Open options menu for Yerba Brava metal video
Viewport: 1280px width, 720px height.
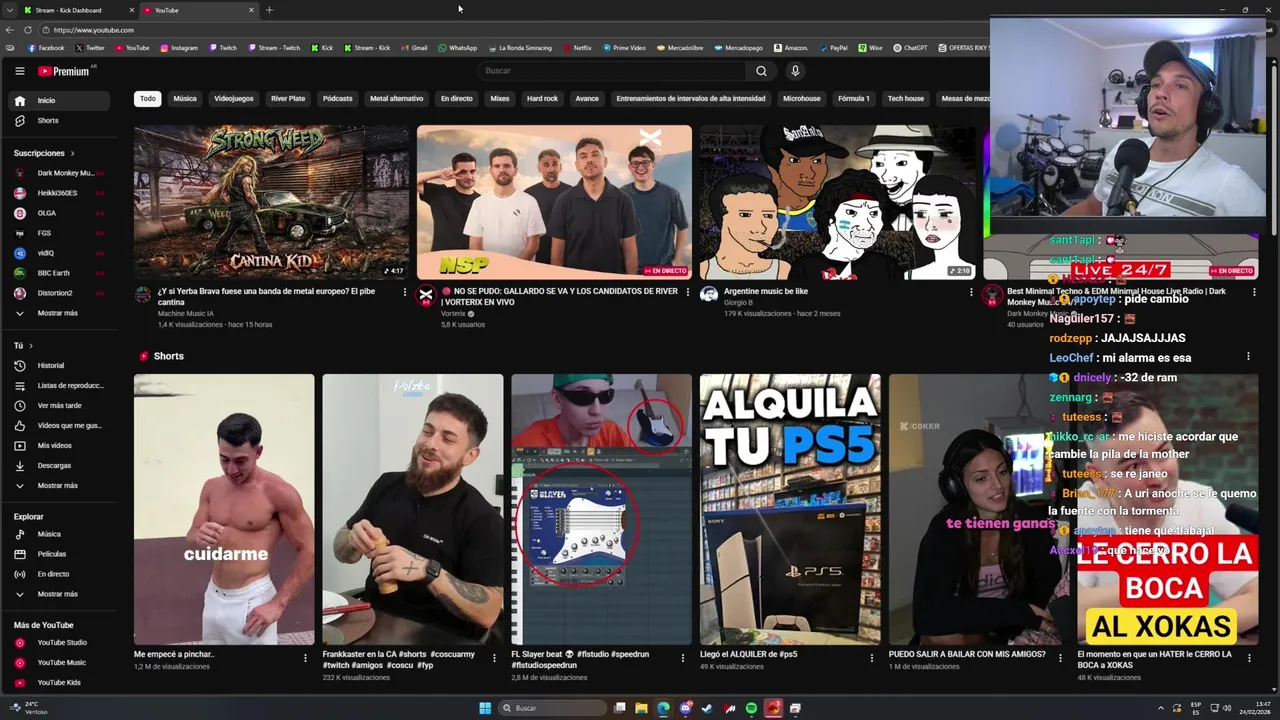pos(405,292)
